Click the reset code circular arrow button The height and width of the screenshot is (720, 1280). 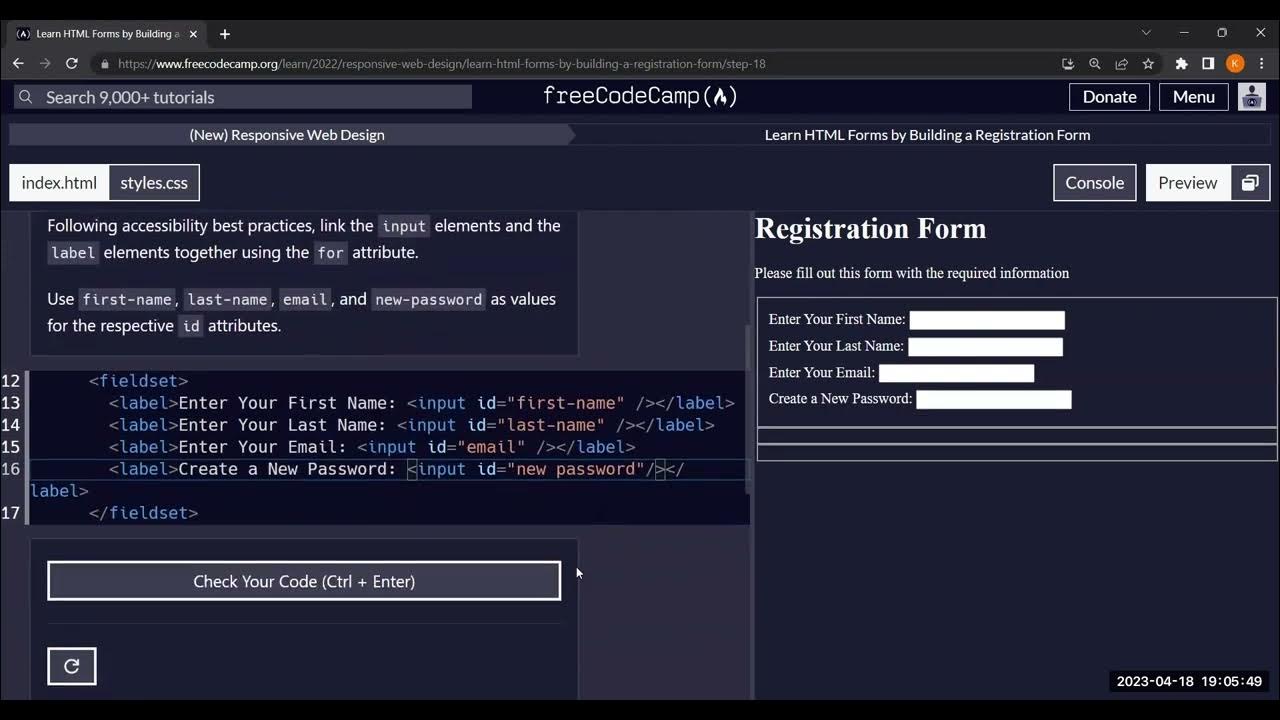tap(72, 666)
